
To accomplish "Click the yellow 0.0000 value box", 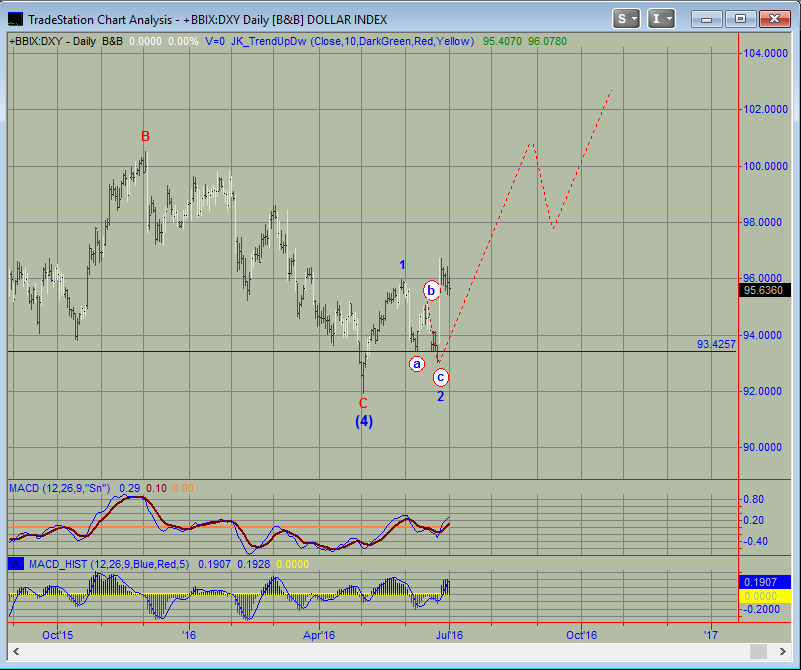I will [765, 596].
